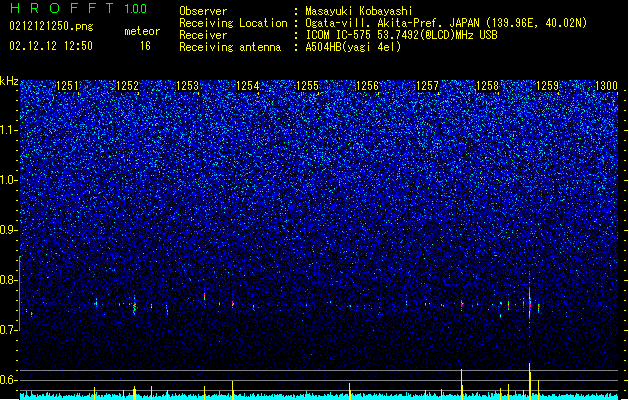Click the green meteor echo after 1252
This screenshot has width=629, height=400.
click(134, 307)
